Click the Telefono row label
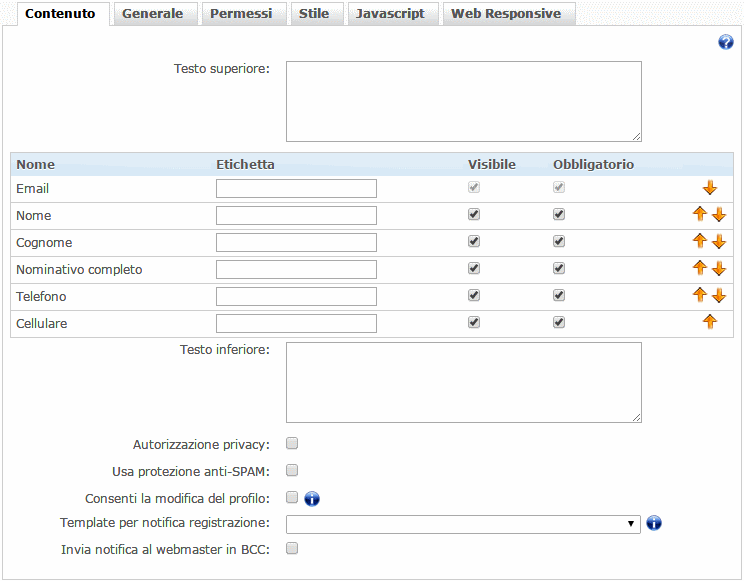The height and width of the screenshot is (581, 744). click(41, 297)
